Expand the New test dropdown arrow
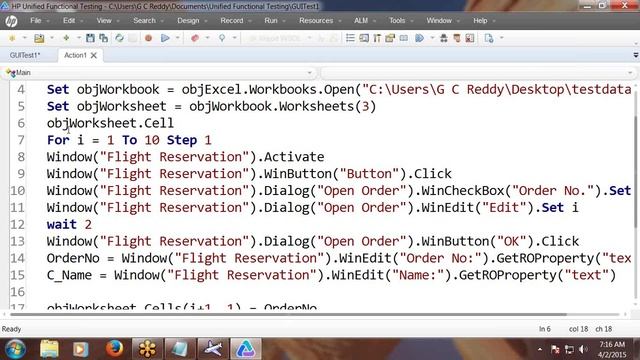640x360 pixels. [x=24, y=38]
